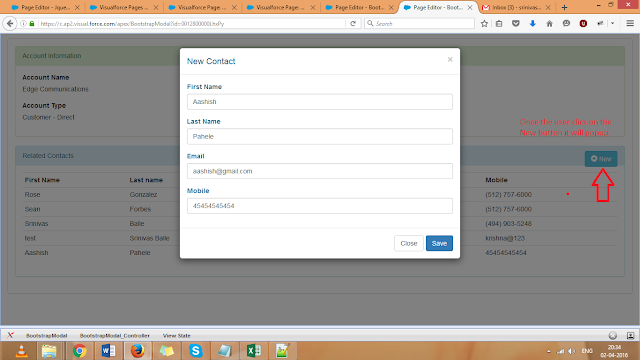Launch VLC from the taskbar

(x=21, y=351)
